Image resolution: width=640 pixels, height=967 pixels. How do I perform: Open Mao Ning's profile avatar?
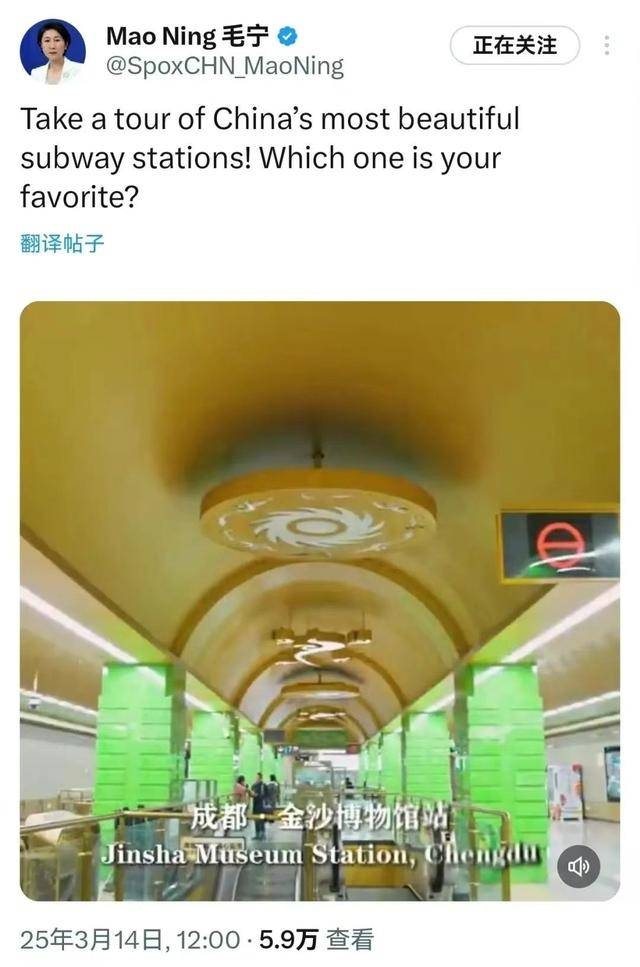[52, 51]
